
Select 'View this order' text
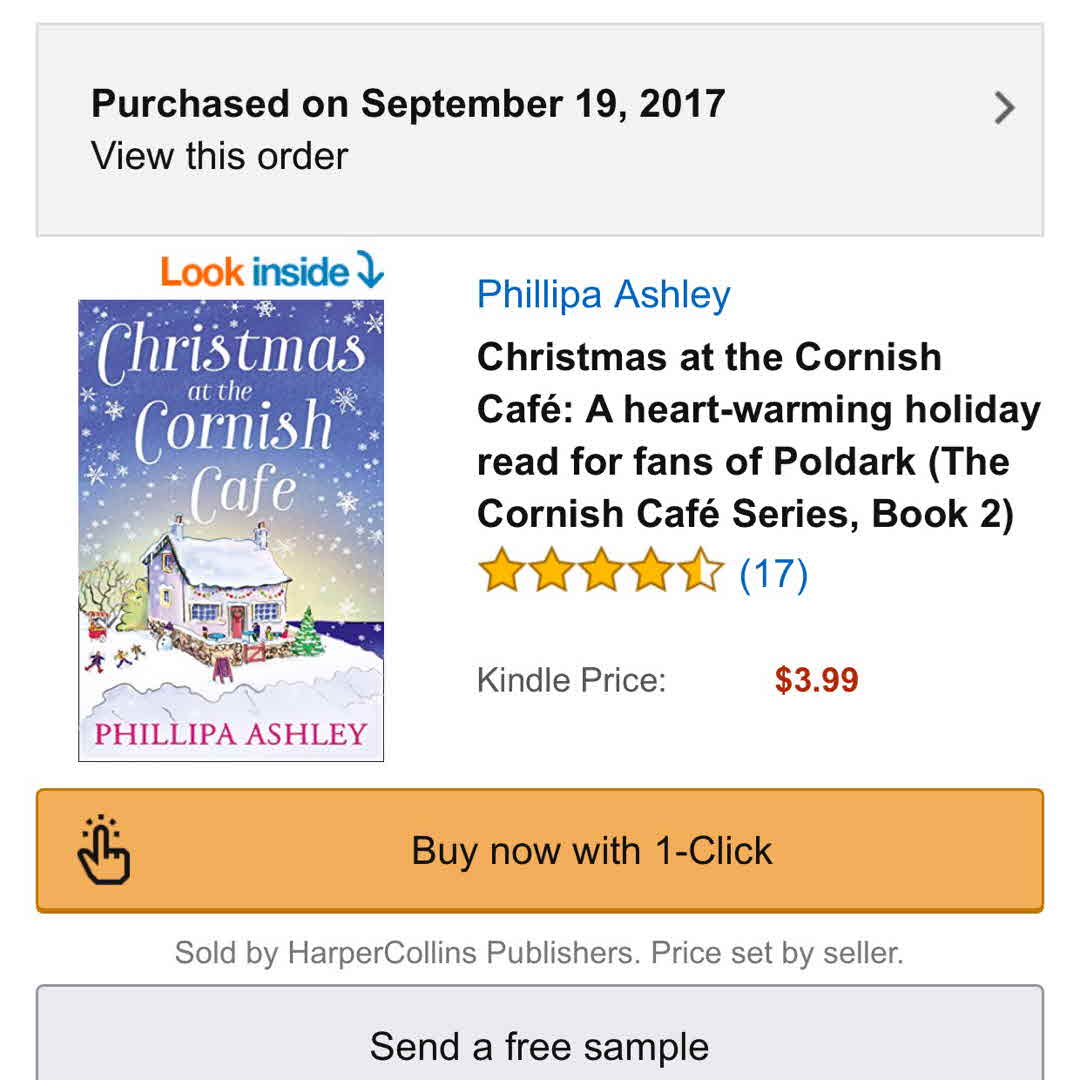219,156
